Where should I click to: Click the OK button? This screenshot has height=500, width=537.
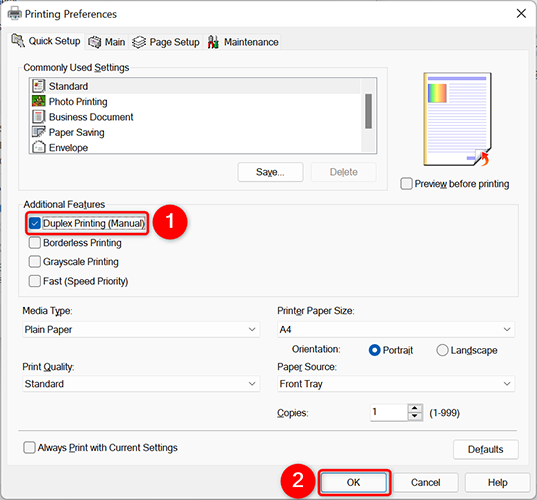tap(354, 482)
